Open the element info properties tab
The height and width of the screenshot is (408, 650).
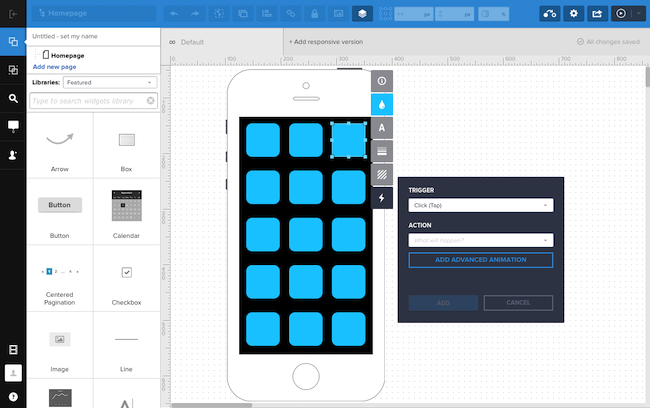(382, 81)
